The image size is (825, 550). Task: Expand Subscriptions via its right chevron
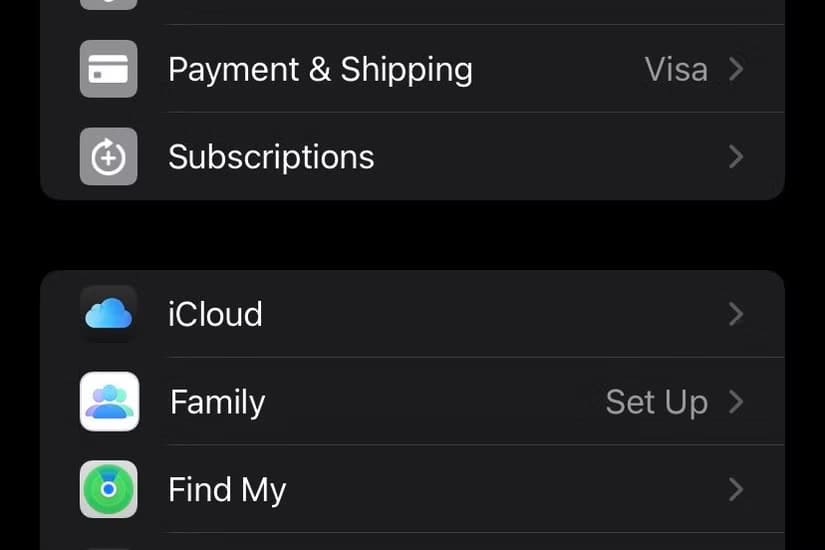tap(736, 156)
